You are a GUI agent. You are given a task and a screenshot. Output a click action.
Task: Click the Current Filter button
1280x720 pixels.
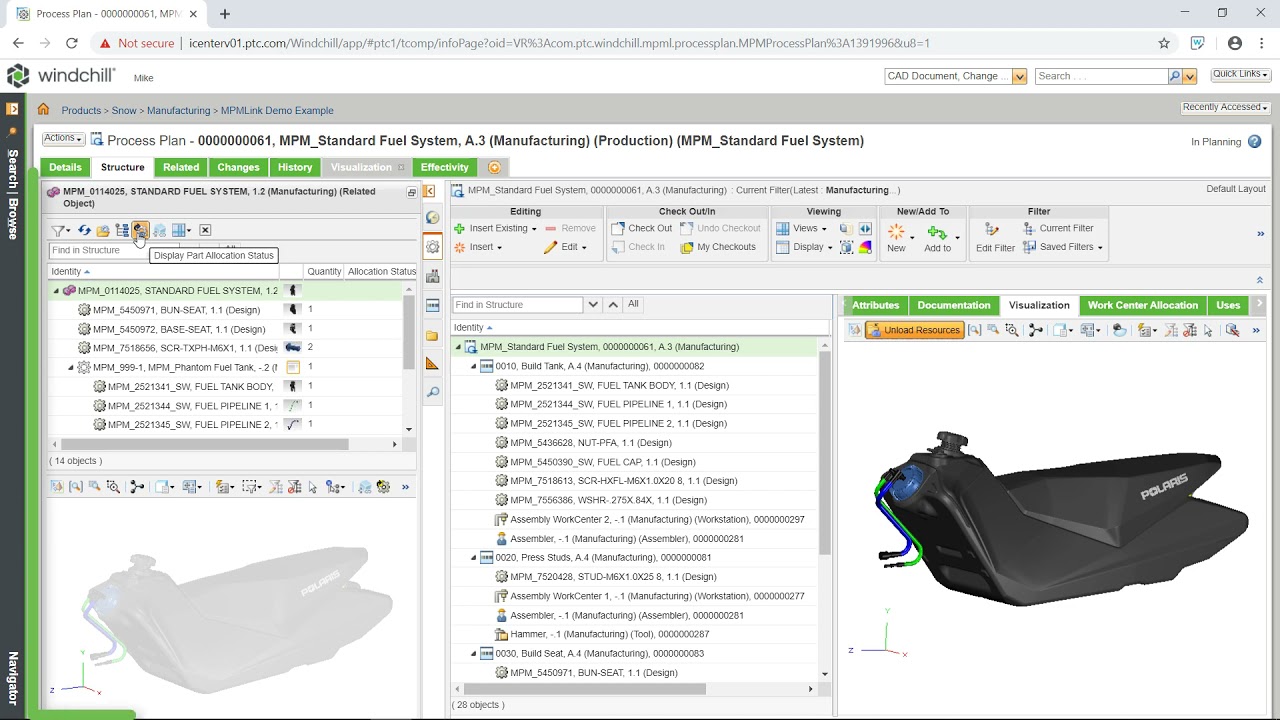tap(1058, 228)
